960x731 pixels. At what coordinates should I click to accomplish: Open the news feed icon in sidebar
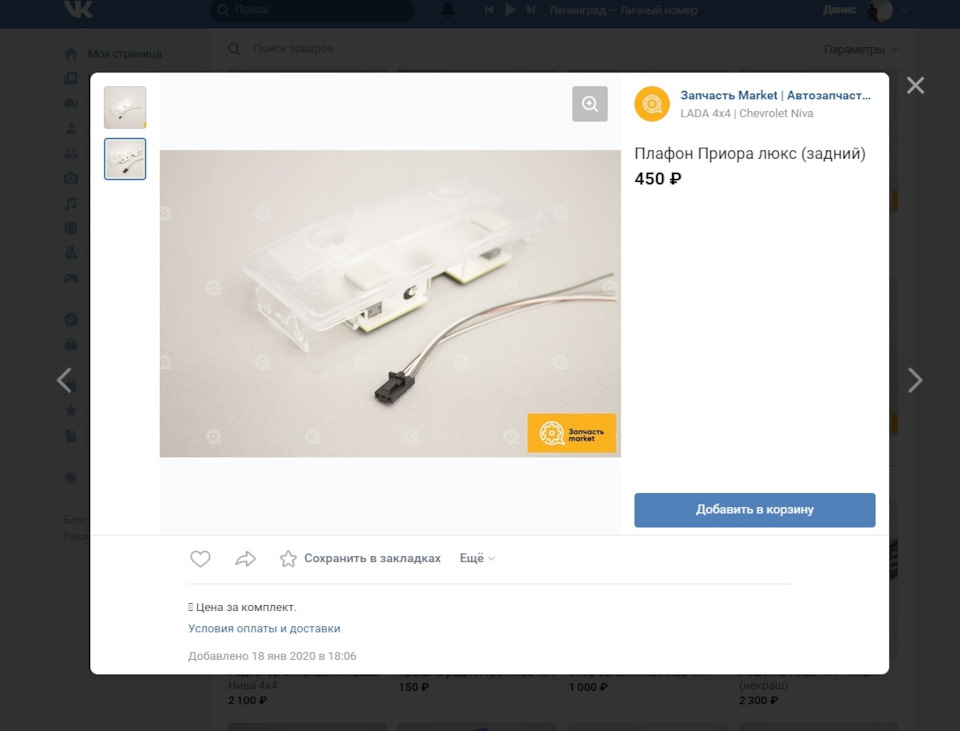[x=71, y=78]
